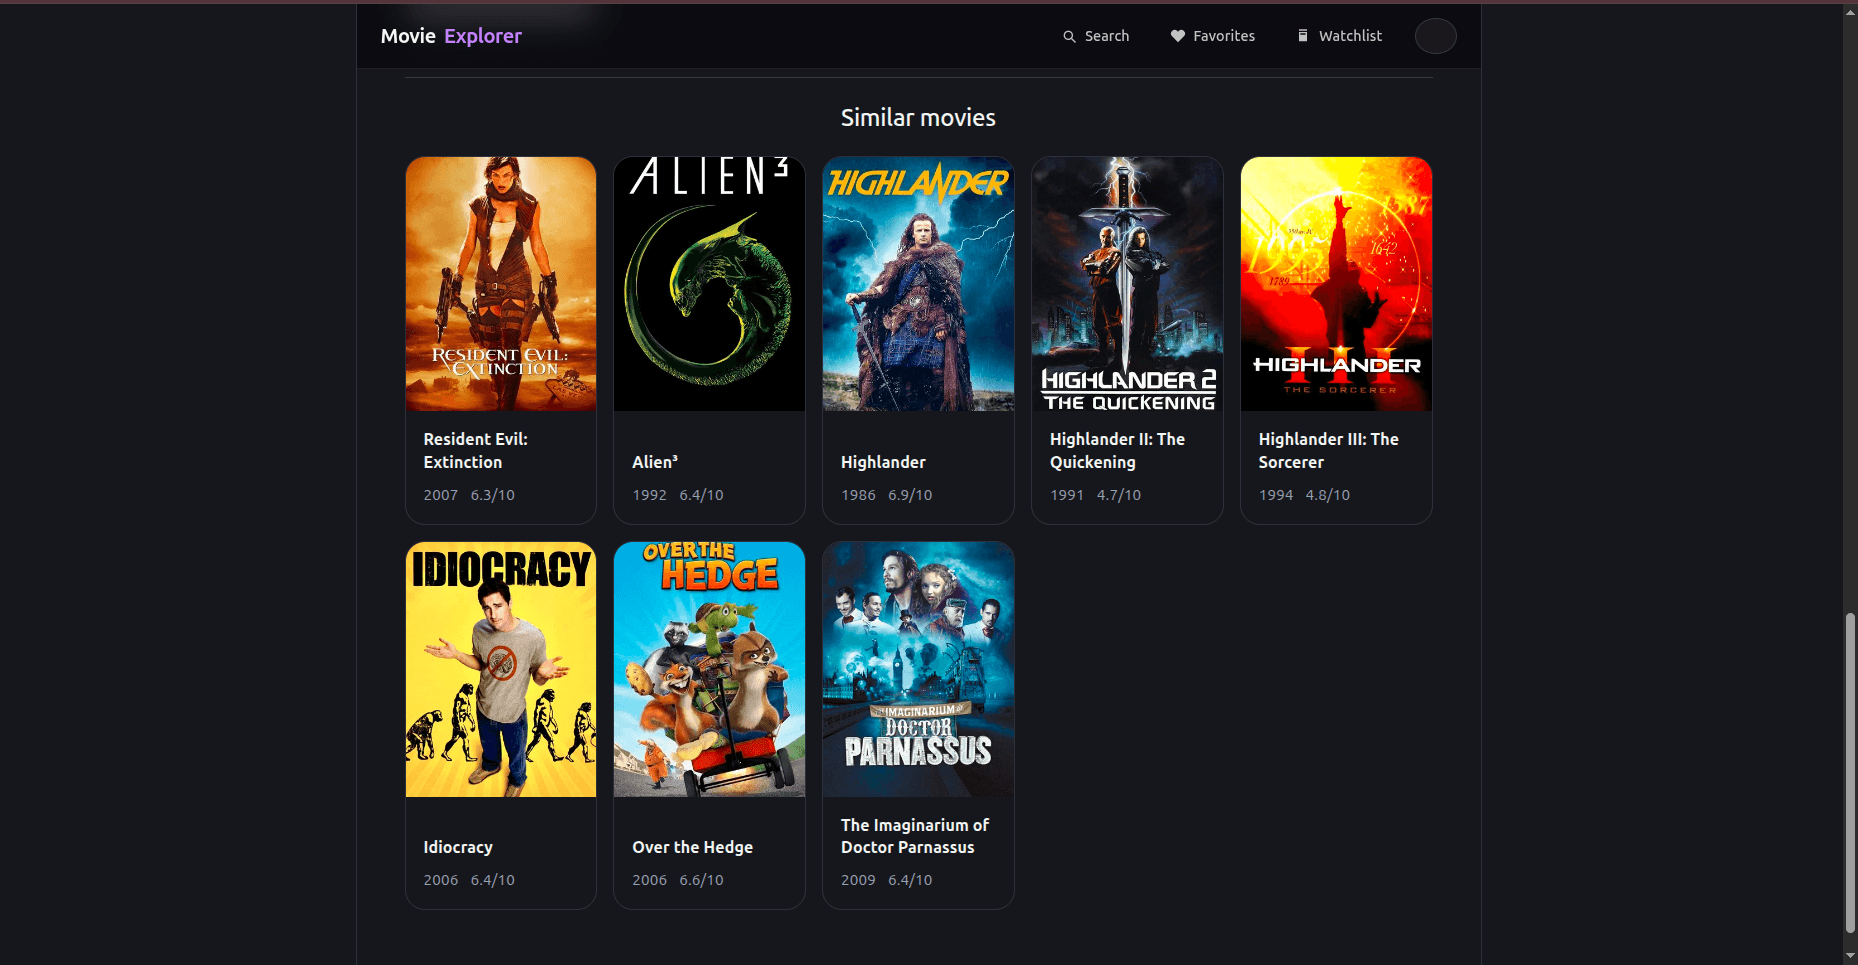Open the Resident Evil: Extinction poster
Viewport: 1858px width, 965px height.
click(x=501, y=284)
